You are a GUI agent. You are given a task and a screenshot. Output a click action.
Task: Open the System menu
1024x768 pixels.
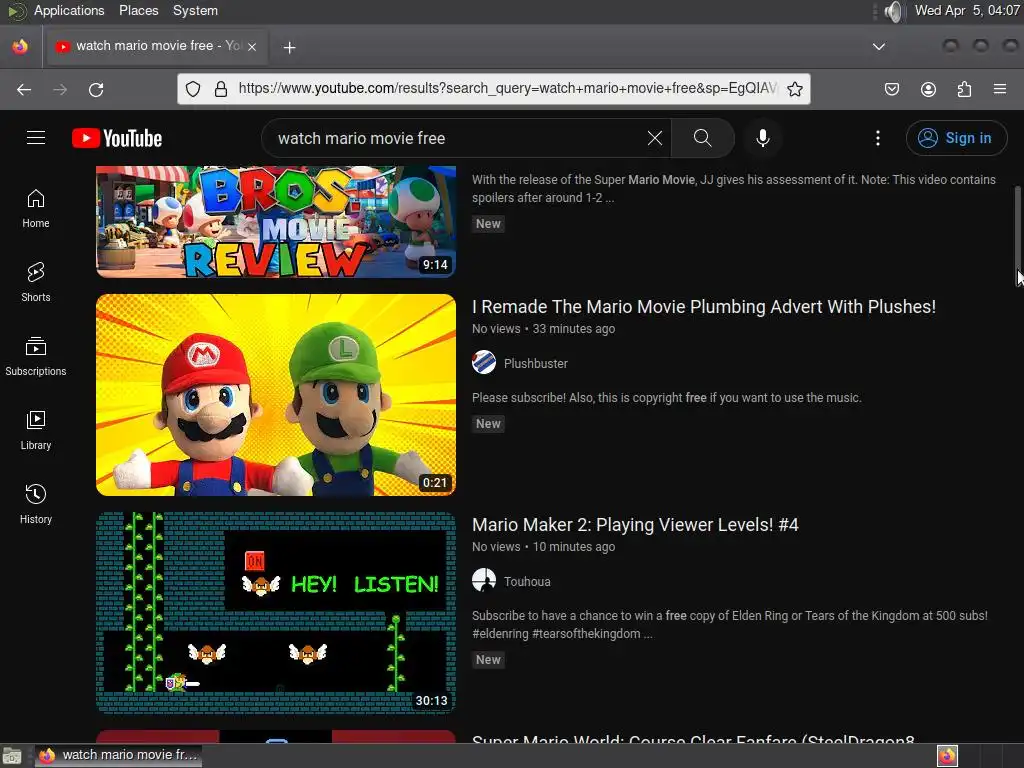pos(195,10)
